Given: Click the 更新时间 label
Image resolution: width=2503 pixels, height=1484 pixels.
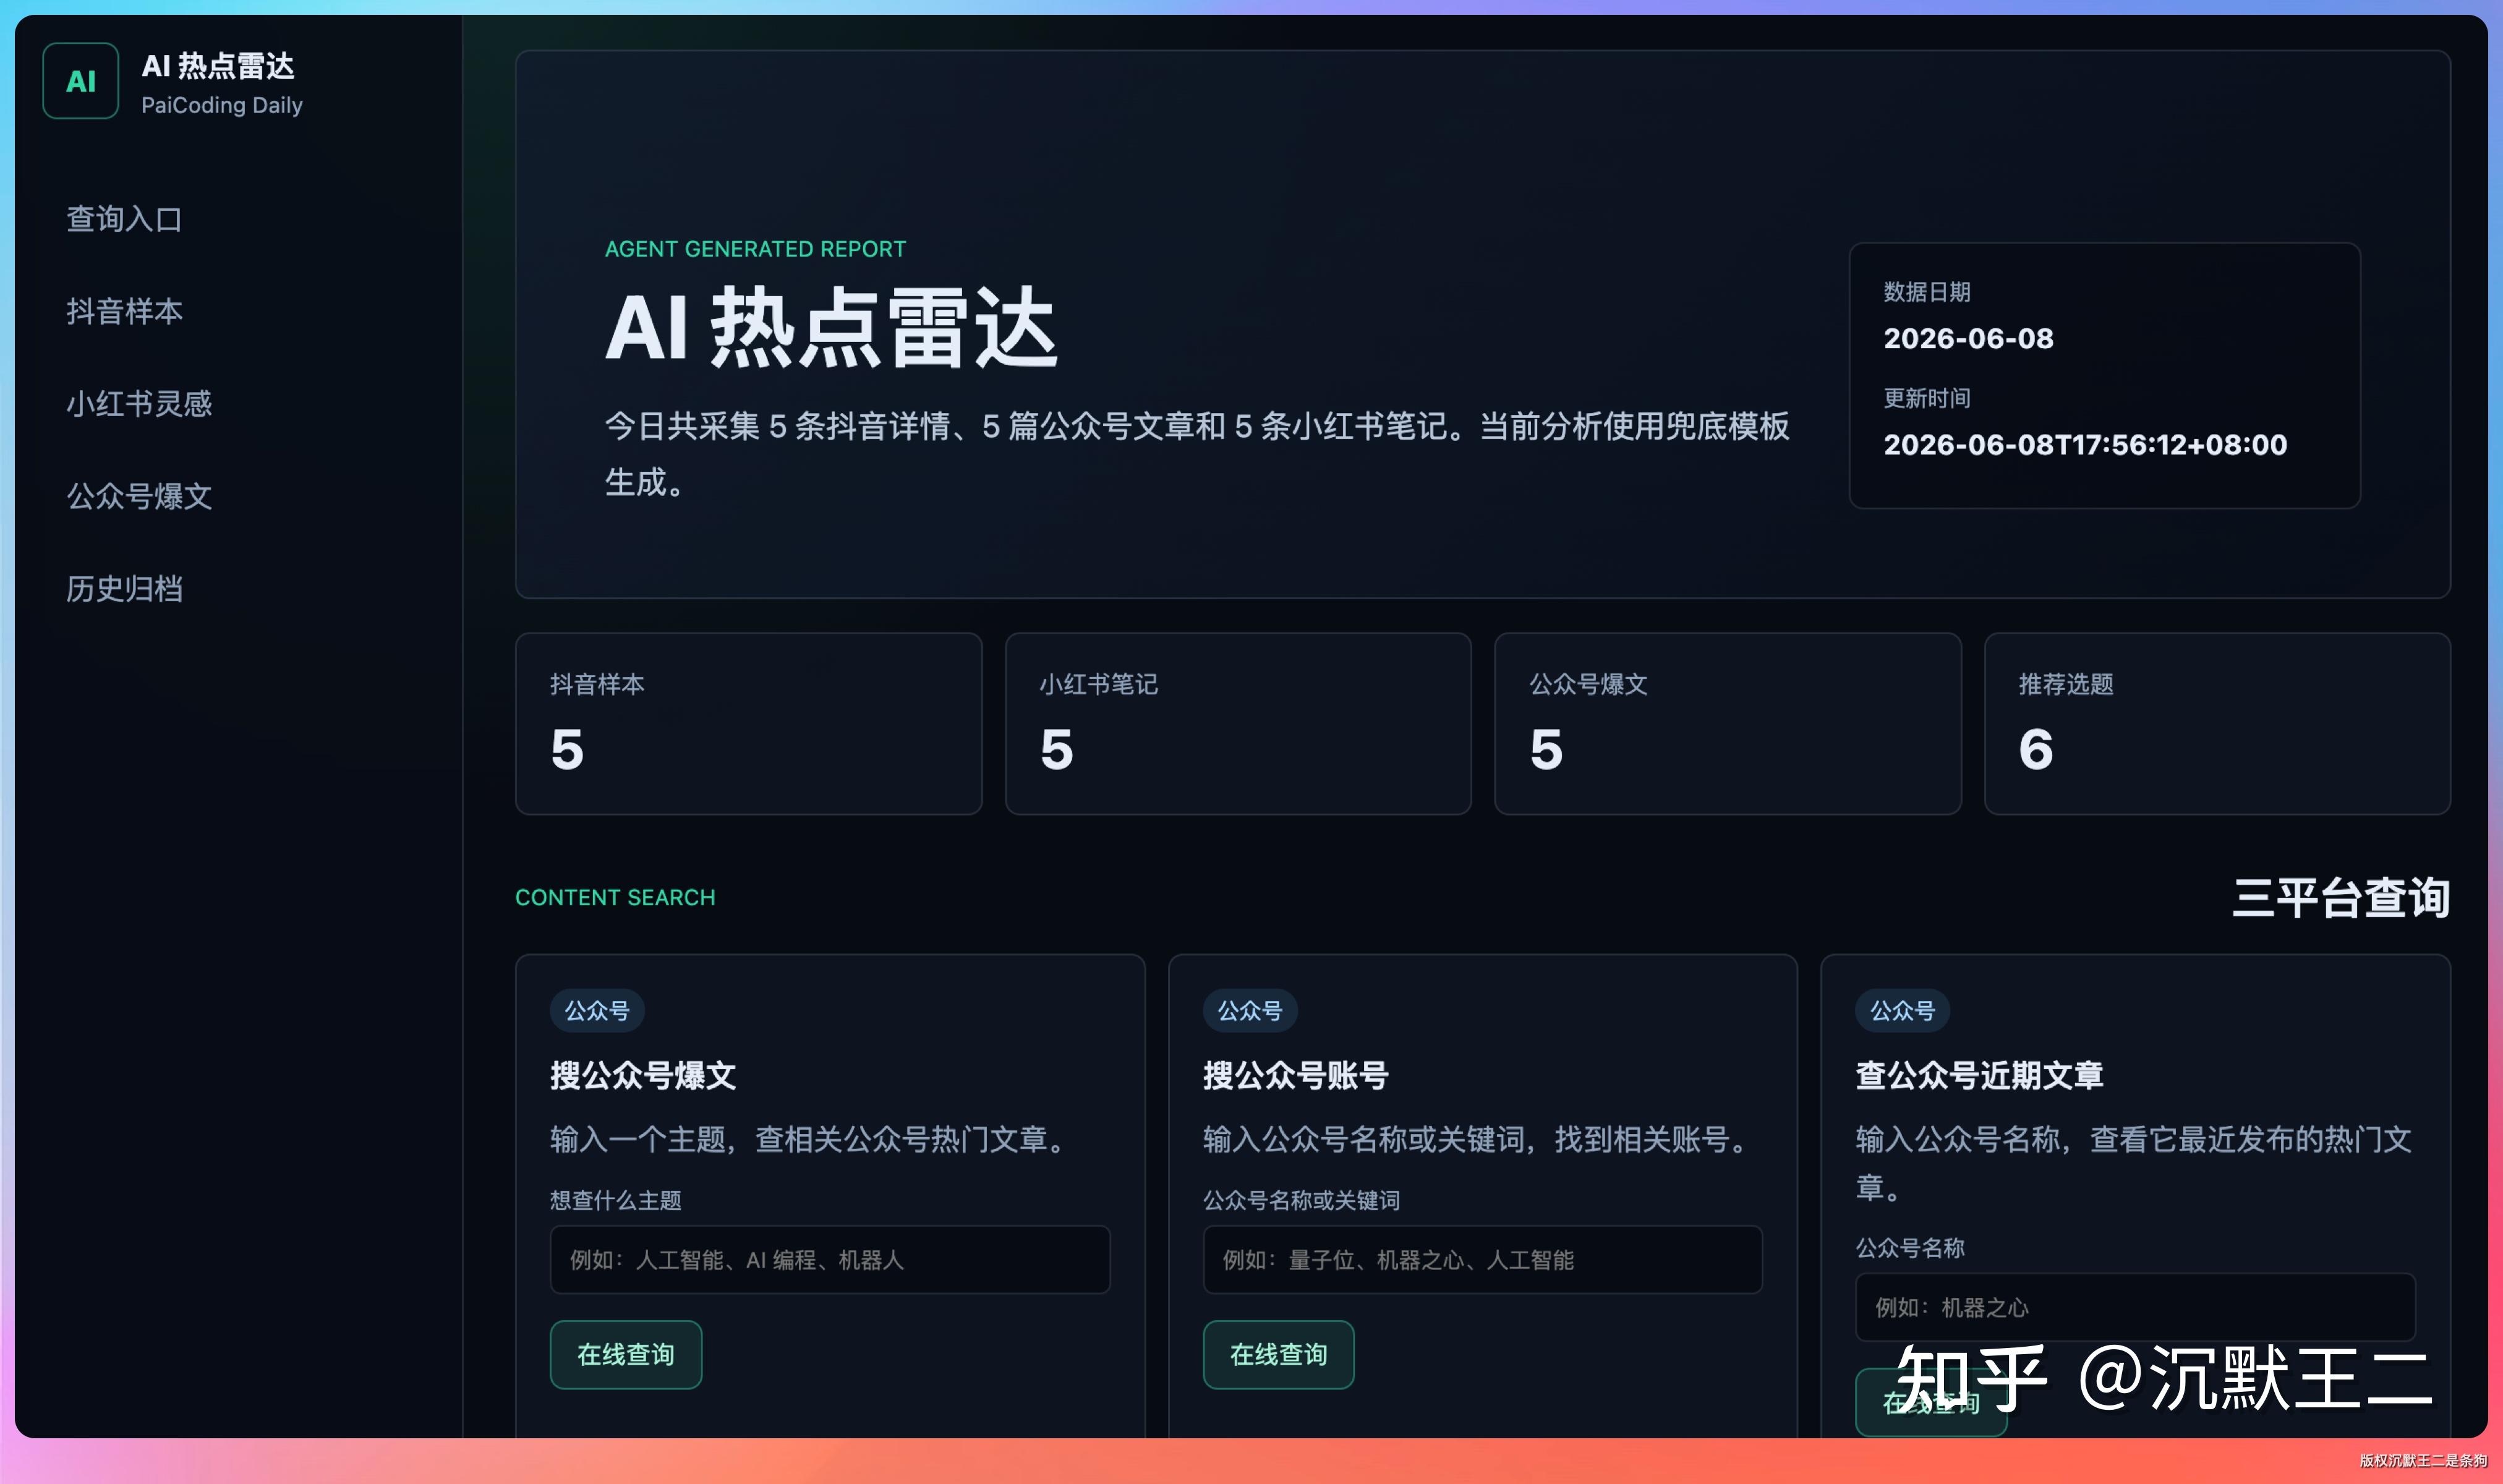Looking at the screenshot, I should [1927, 398].
